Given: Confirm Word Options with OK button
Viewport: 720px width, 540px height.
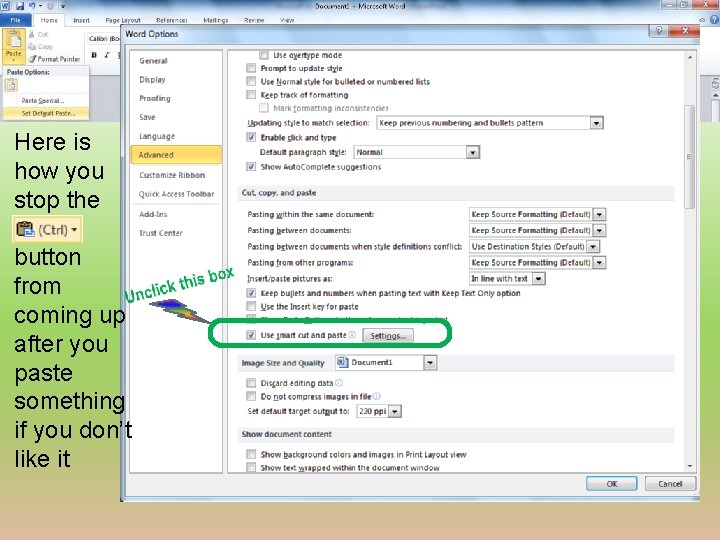Looking at the screenshot, I should [x=612, y=484].
